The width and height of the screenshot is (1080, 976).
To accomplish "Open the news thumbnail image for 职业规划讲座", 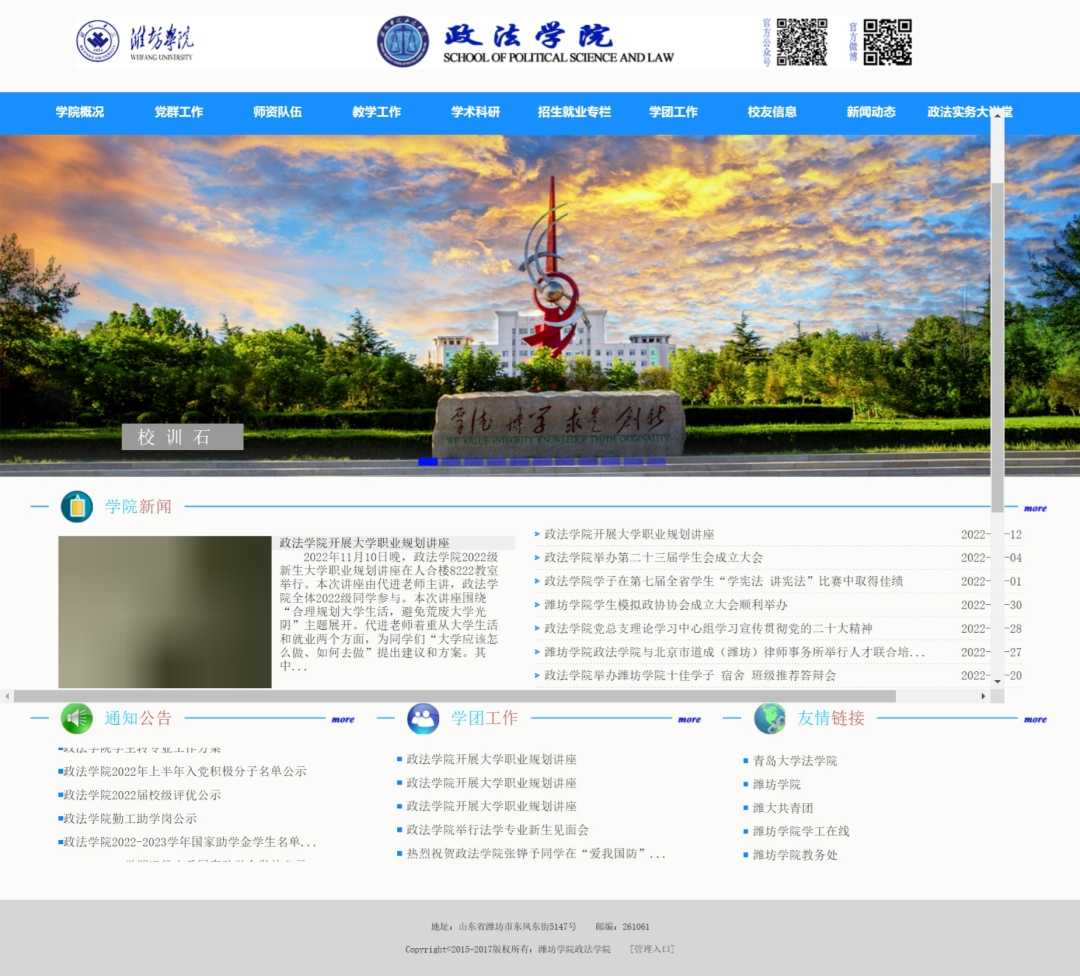I will 165,612.
